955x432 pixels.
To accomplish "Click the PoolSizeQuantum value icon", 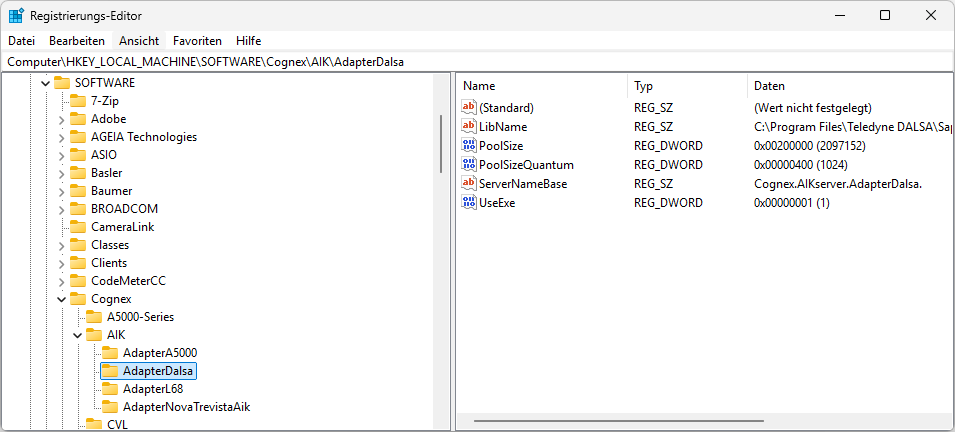I will [x=470, y=165].
